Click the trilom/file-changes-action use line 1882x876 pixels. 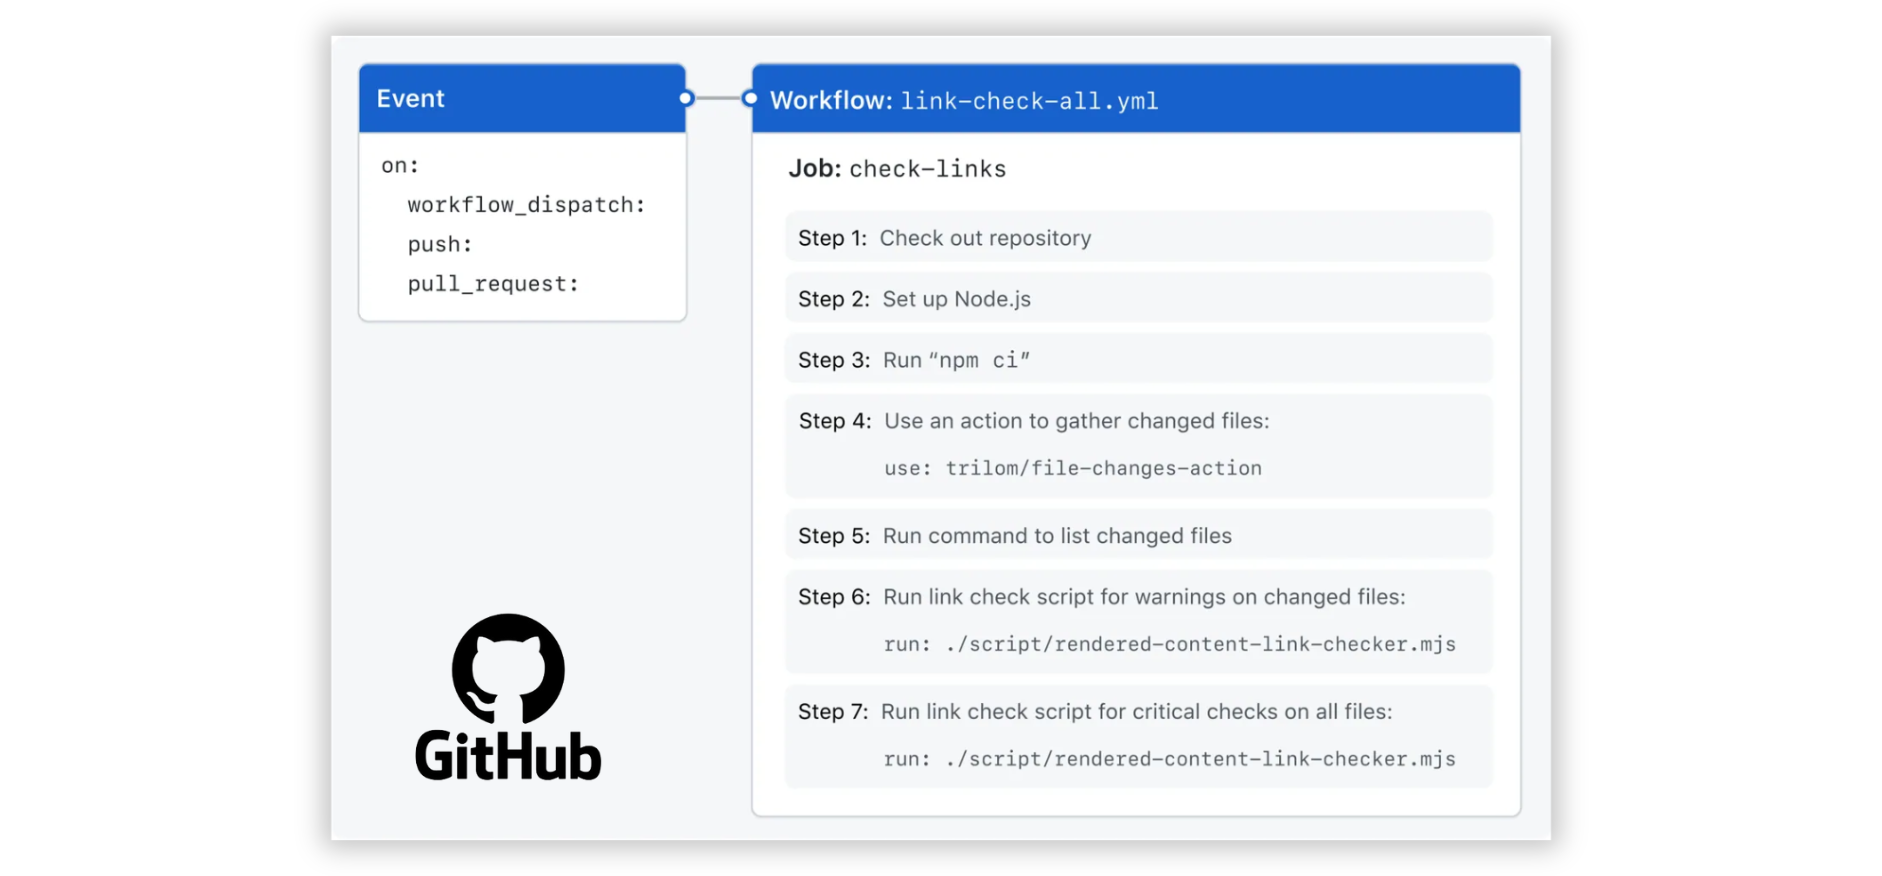point(1072,468)
